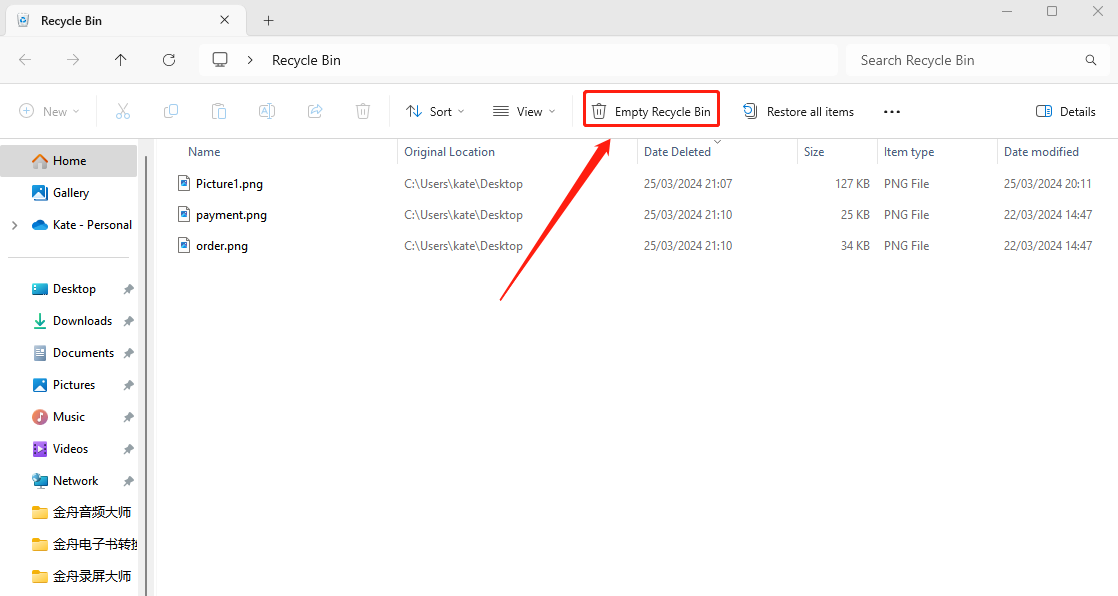
Task: Open the See more ellipsis menu
Action: [892, 111]
